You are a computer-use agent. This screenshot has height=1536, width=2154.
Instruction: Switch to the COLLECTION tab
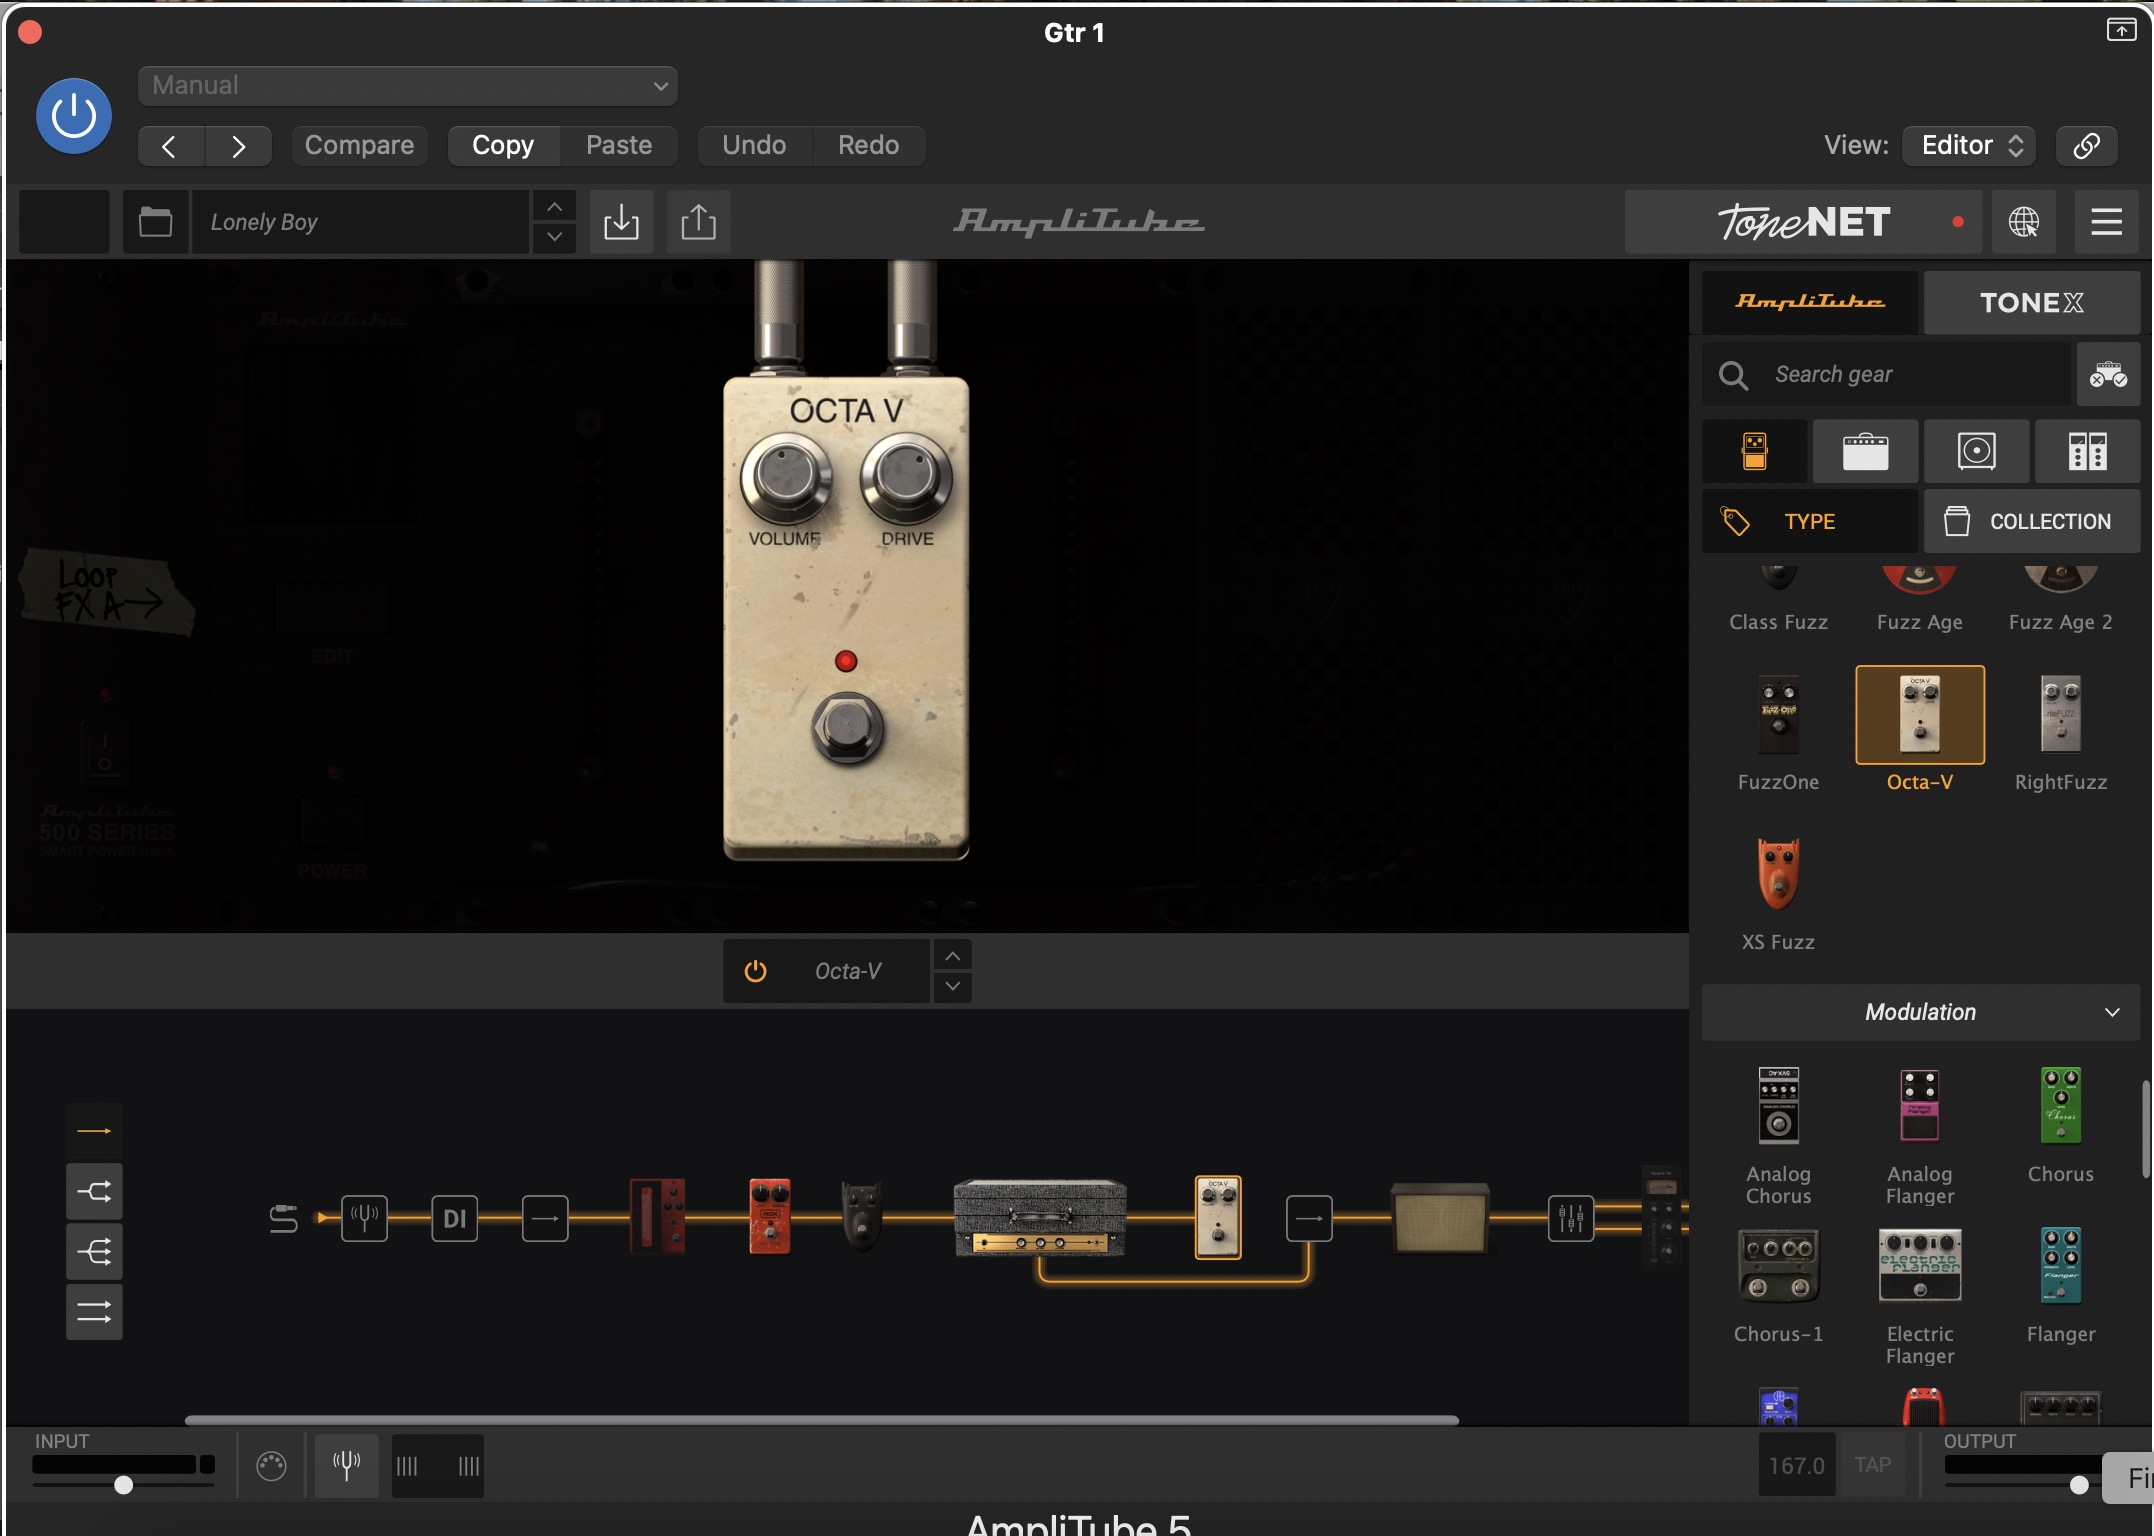2032,521
